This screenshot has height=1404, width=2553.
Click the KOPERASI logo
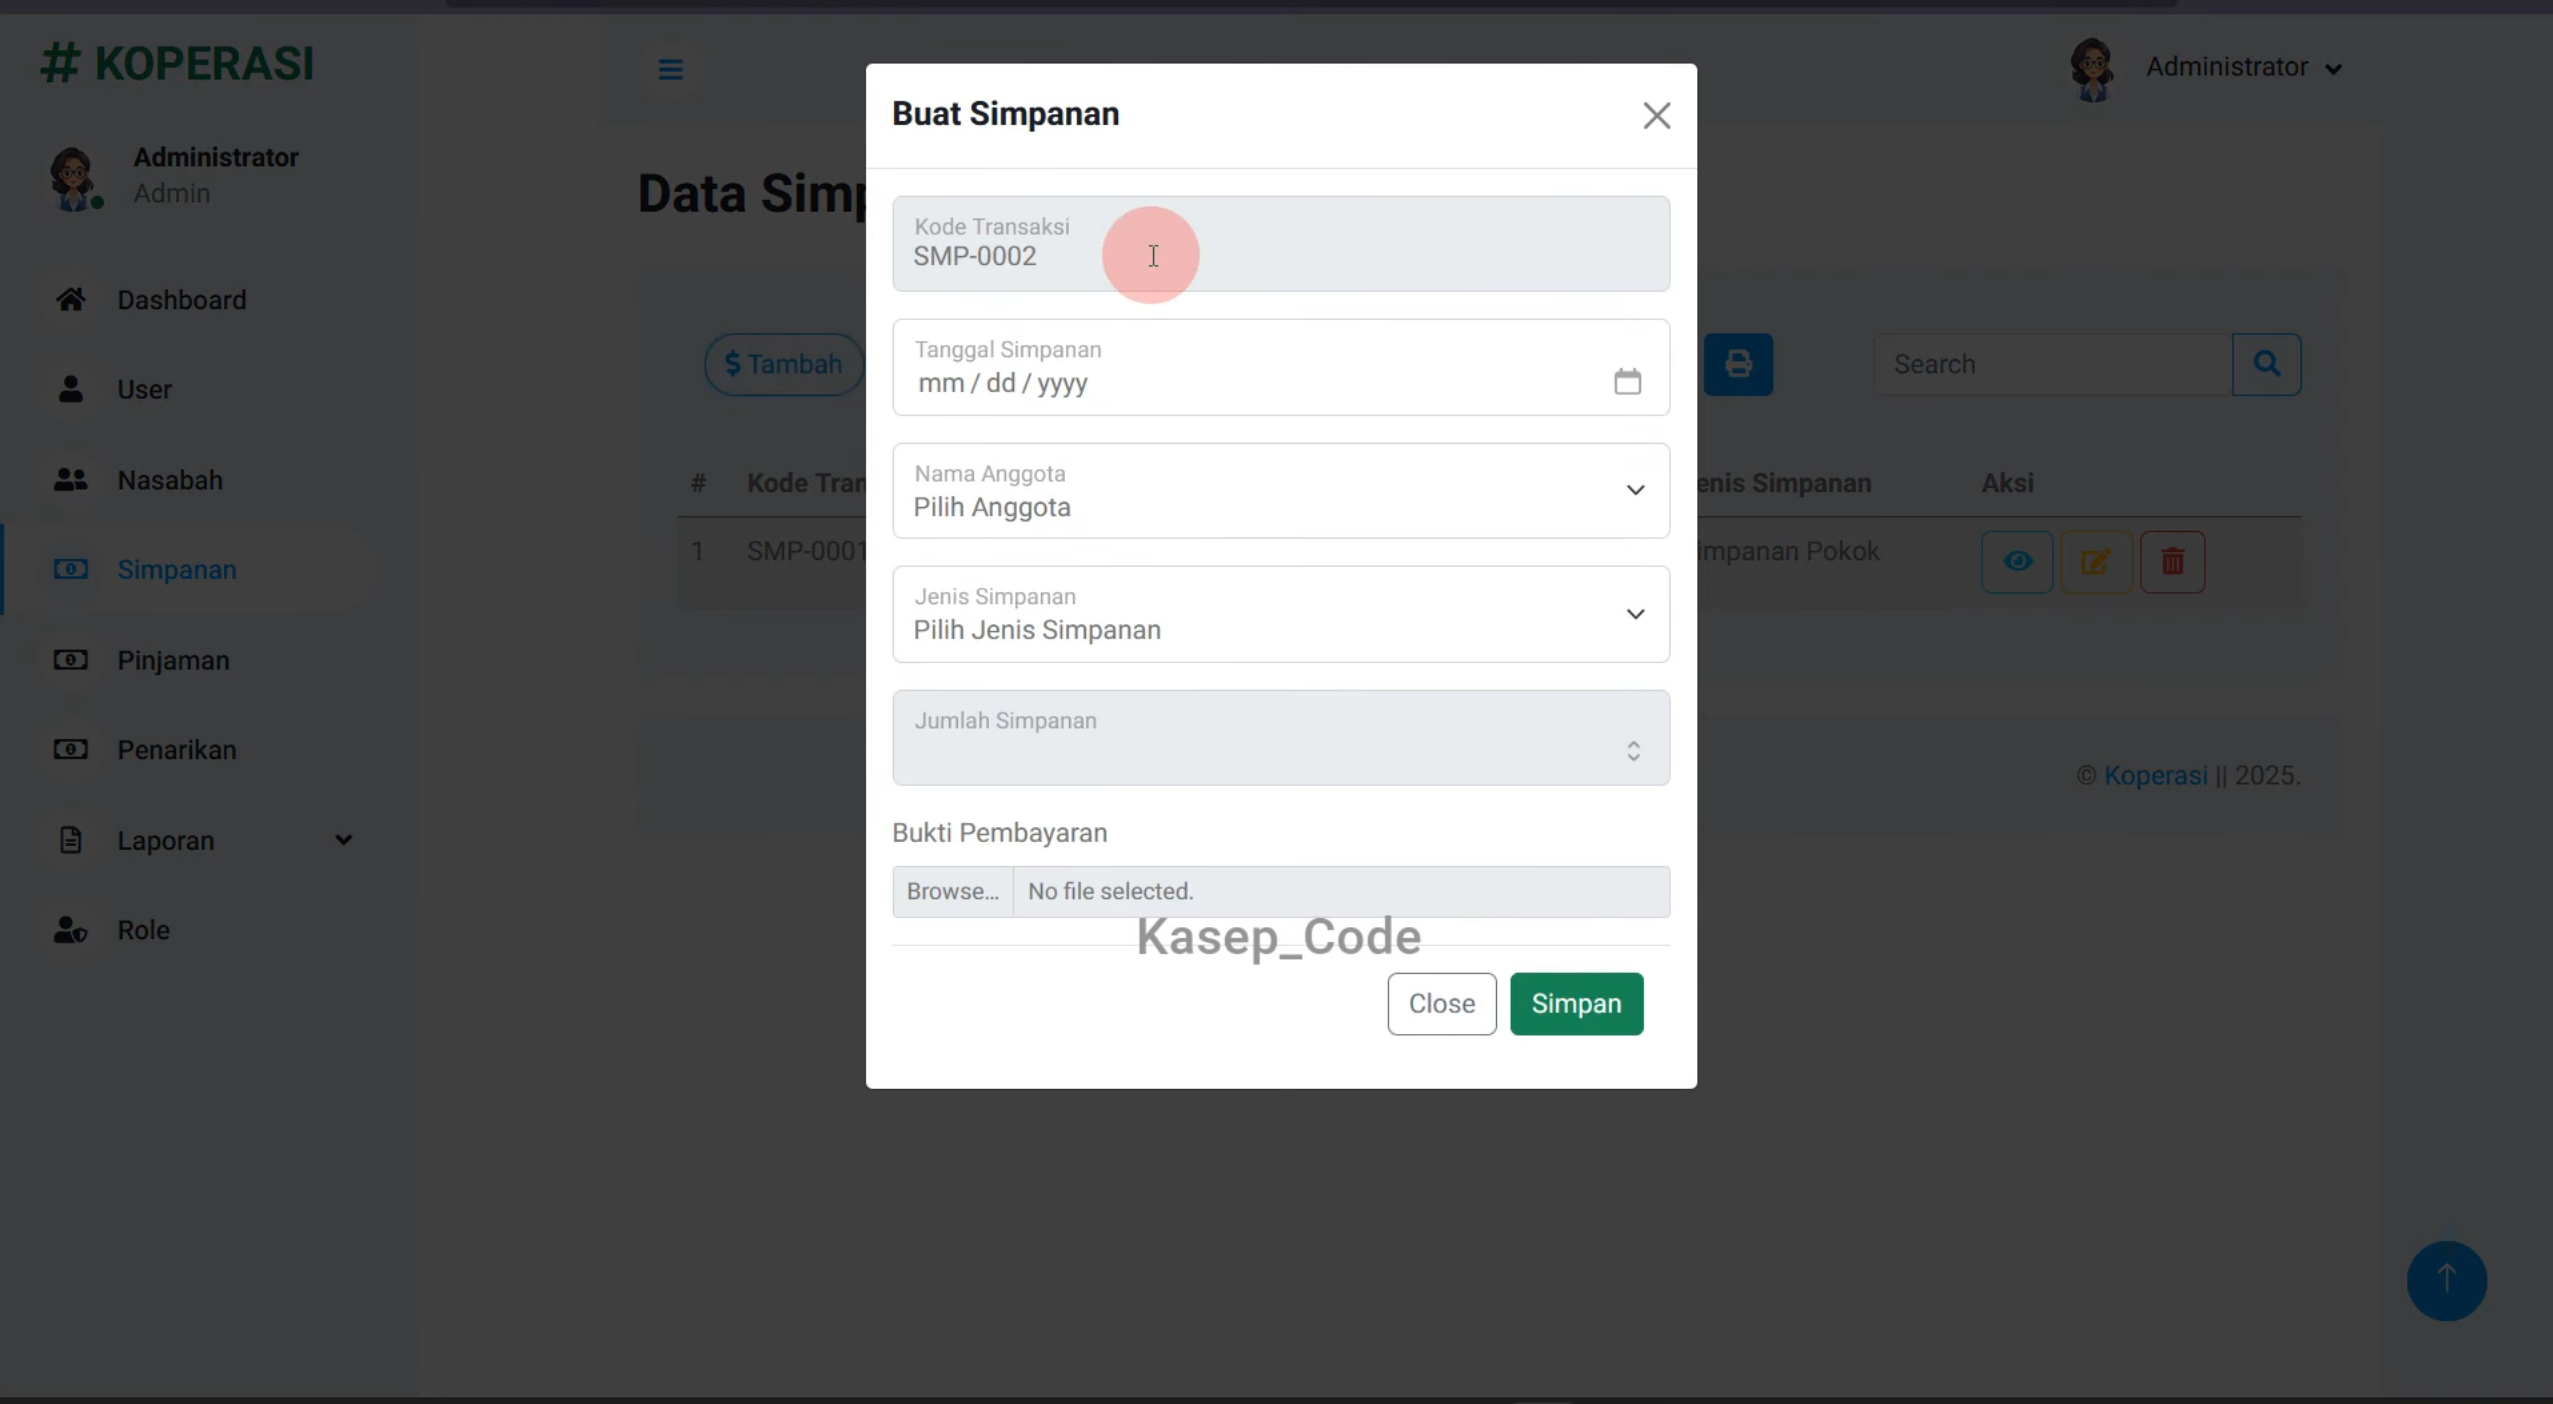point(177,63)
